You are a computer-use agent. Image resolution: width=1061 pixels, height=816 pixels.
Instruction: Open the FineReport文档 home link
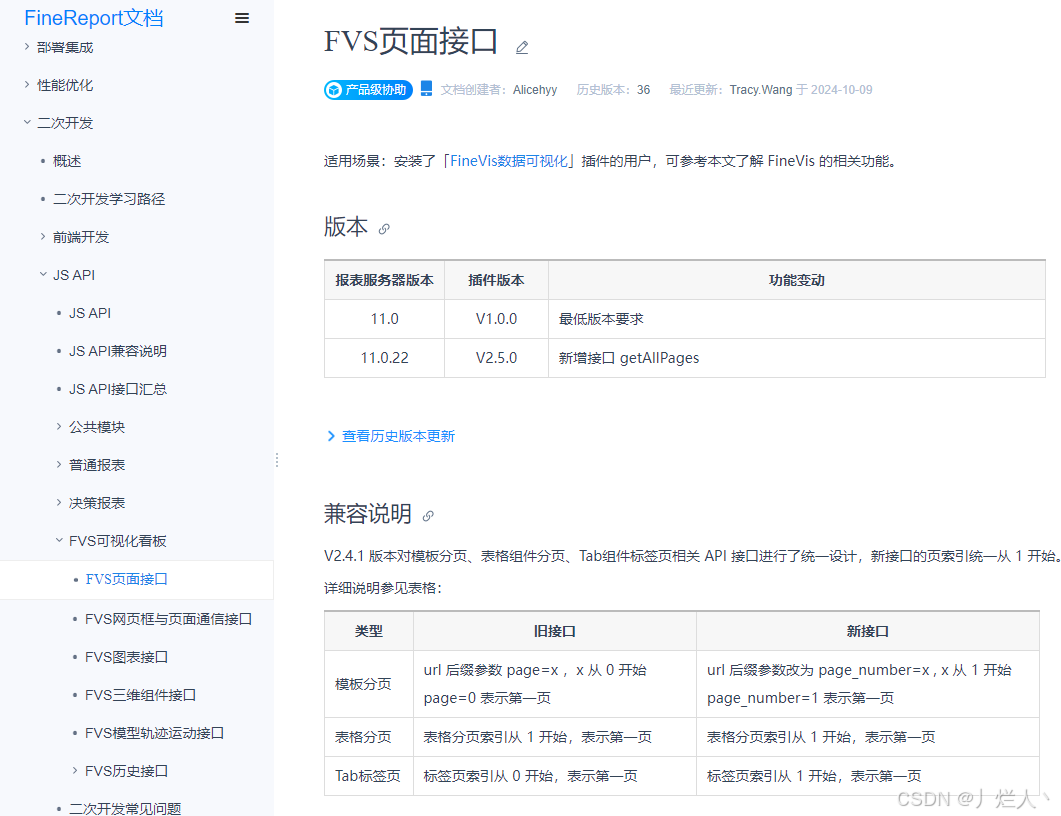point(93,18)
